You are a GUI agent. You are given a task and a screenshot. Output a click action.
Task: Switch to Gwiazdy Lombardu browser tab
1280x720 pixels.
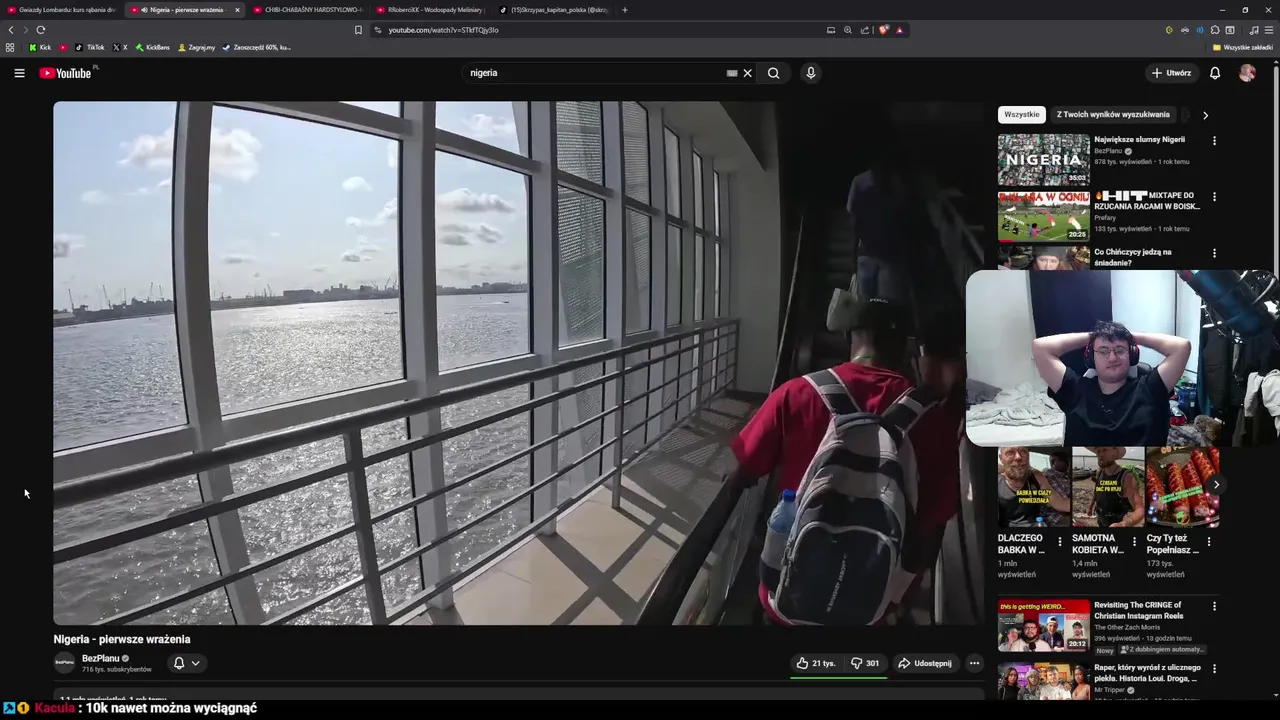point(61,10)
